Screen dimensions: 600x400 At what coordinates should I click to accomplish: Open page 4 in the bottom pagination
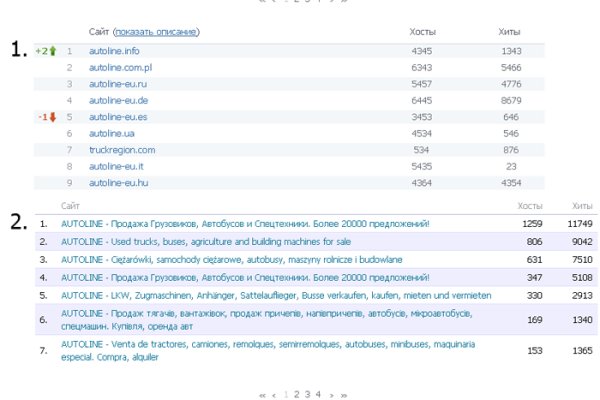tap(318, 394)
